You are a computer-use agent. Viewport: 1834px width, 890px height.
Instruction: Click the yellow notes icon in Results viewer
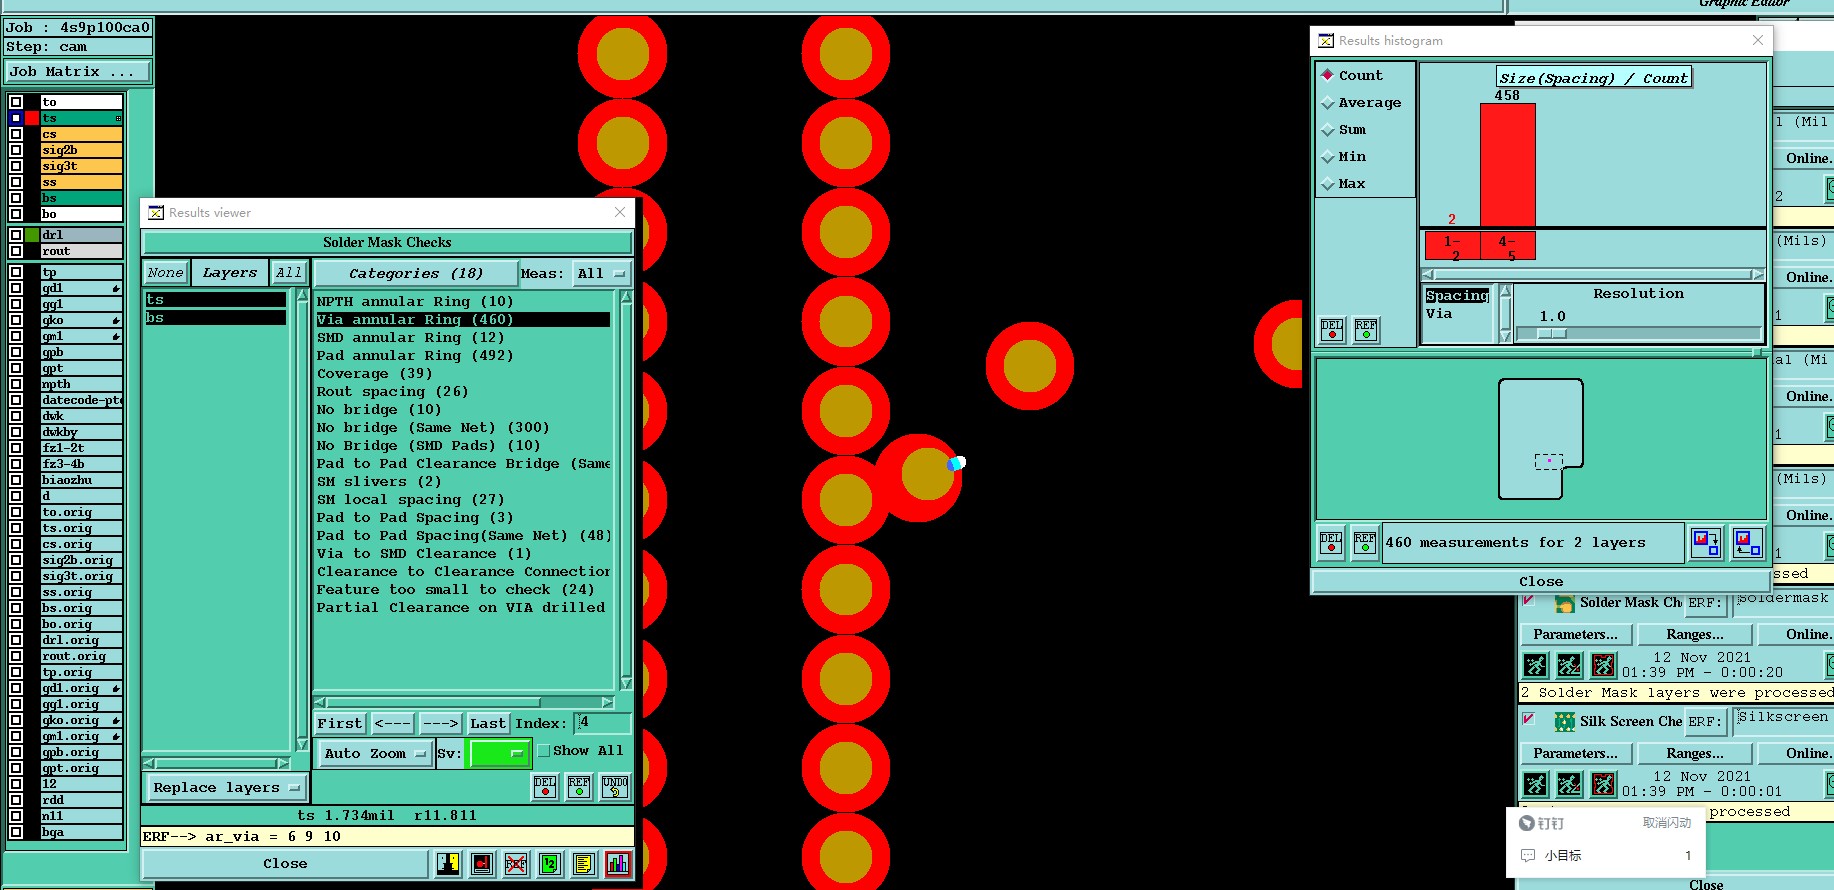click(584, 863)
